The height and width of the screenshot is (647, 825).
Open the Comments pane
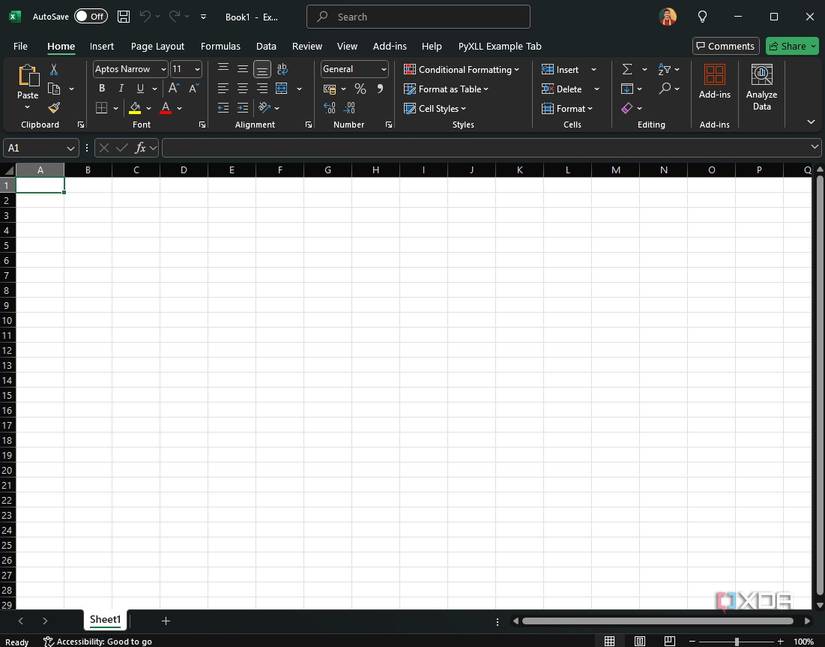pyautogui.click(x=725, y=46)
